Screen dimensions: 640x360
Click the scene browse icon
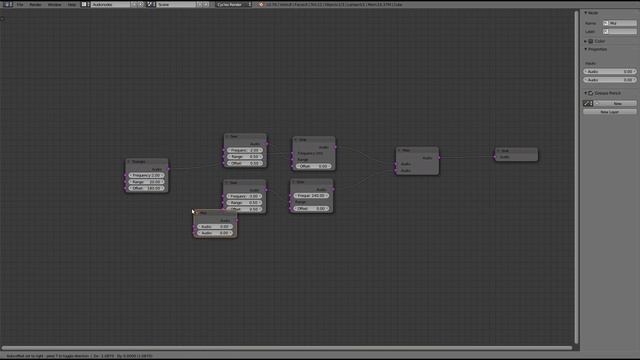(151, 4)
